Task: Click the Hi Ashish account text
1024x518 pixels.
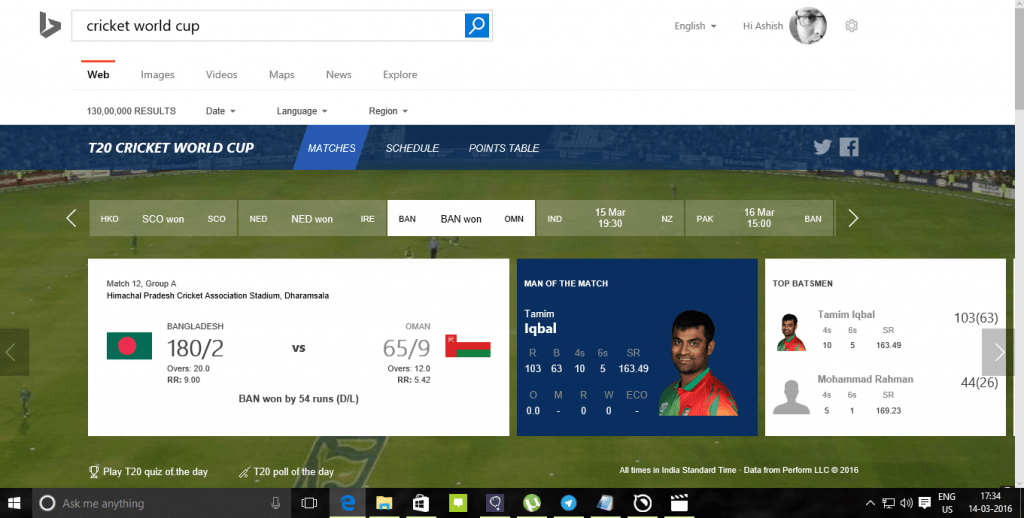Action: pos(763,26)
